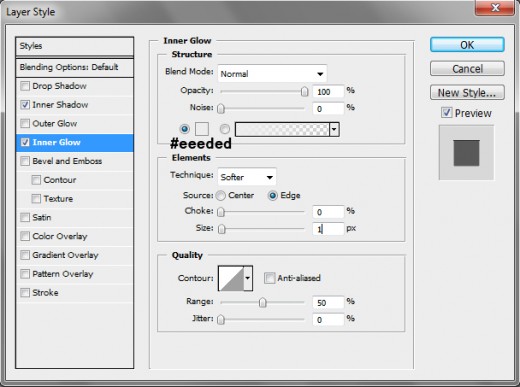The width and height of the screenshot is (520, 387).
Task: Click the style preview square
Action: tap(466, 153)
